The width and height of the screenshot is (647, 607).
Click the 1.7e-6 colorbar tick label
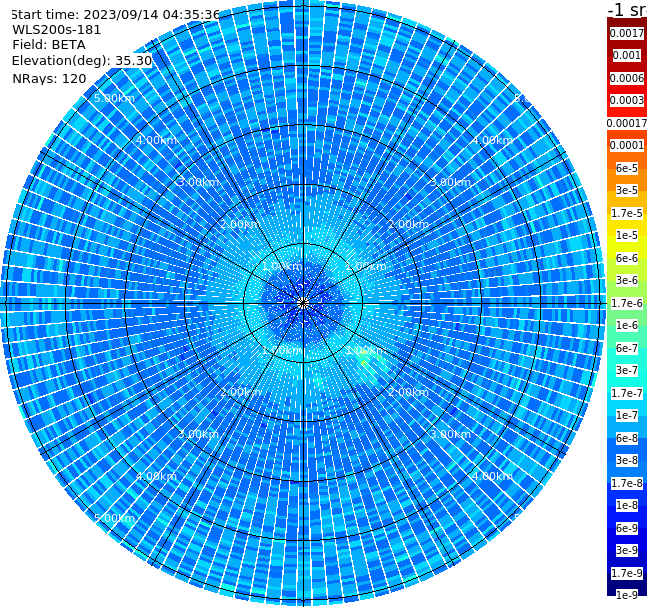click(x=627, y=303)
